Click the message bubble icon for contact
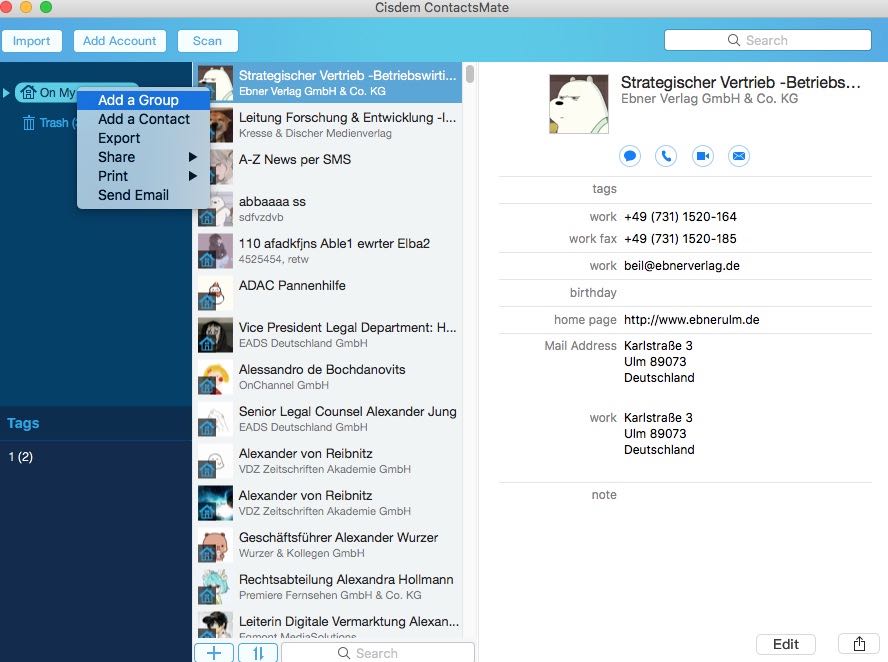 click(x=630, y=156)
